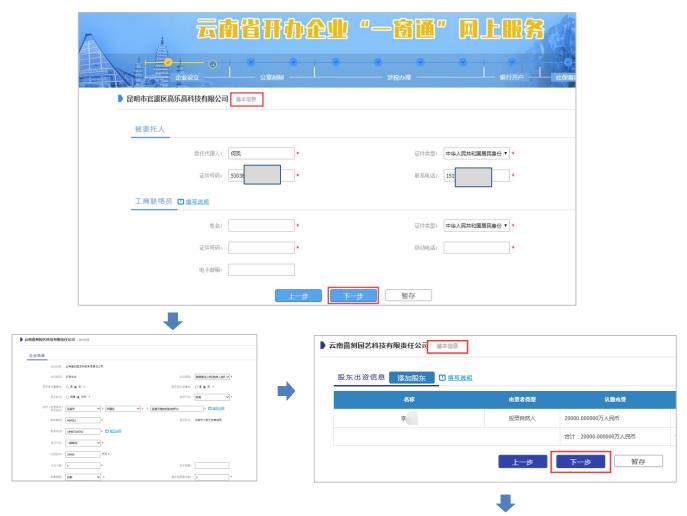Image resolution: width=687 pixels, height=516 pixels.
Task: Open 证件类型 dropdown for 工商联络员
Action: (476, 225)
